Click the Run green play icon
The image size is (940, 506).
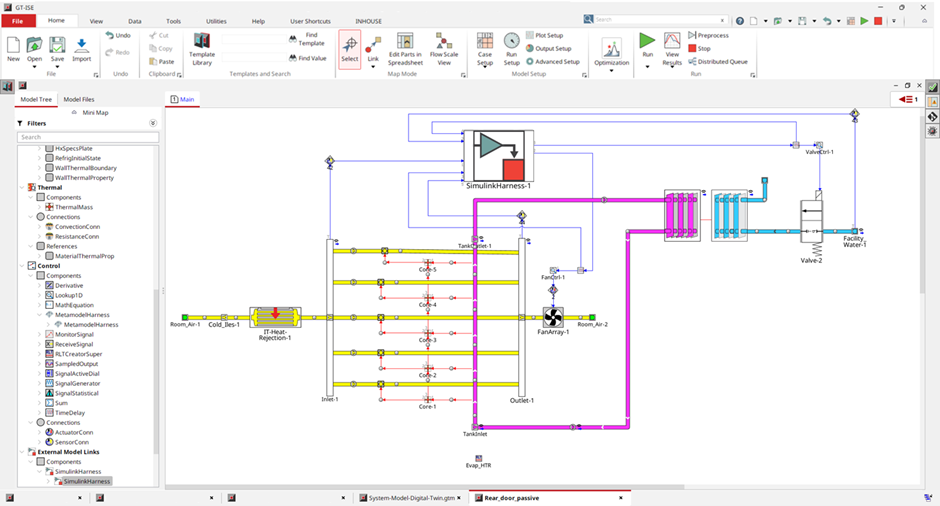click(647, 42)
